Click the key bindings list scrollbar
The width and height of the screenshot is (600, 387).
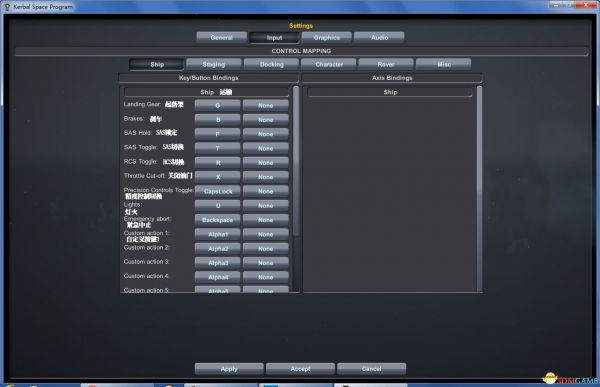point(296,161)
